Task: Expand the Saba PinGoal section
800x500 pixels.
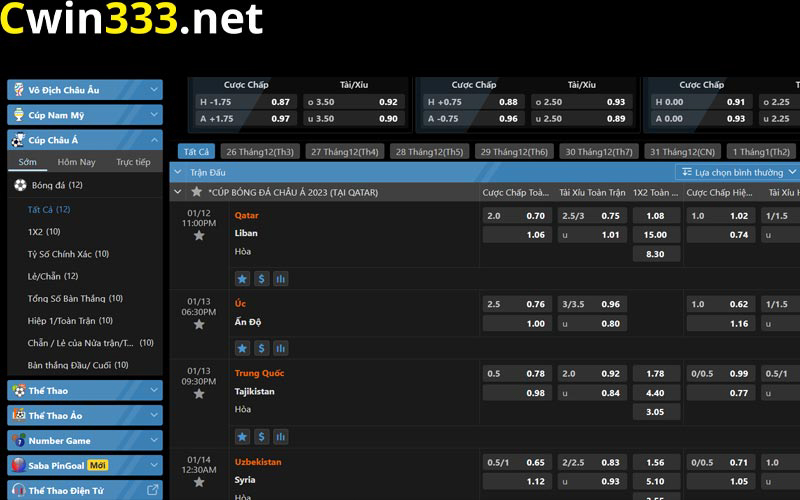Action: 154,465
